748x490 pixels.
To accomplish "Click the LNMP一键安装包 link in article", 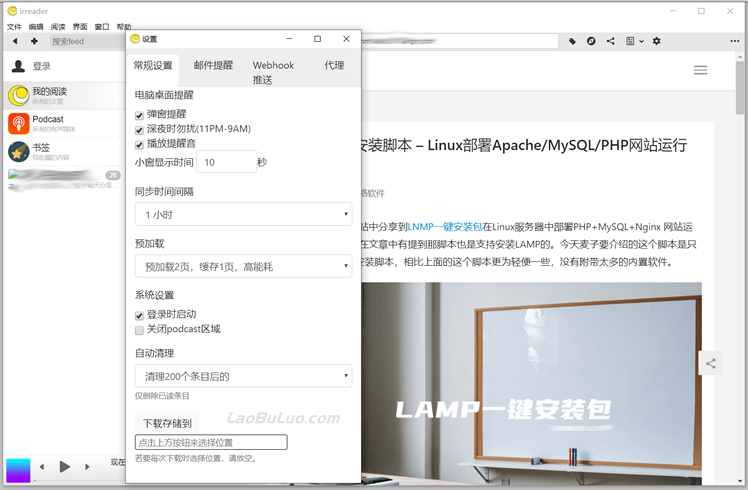I will click(x=445, y=227).
